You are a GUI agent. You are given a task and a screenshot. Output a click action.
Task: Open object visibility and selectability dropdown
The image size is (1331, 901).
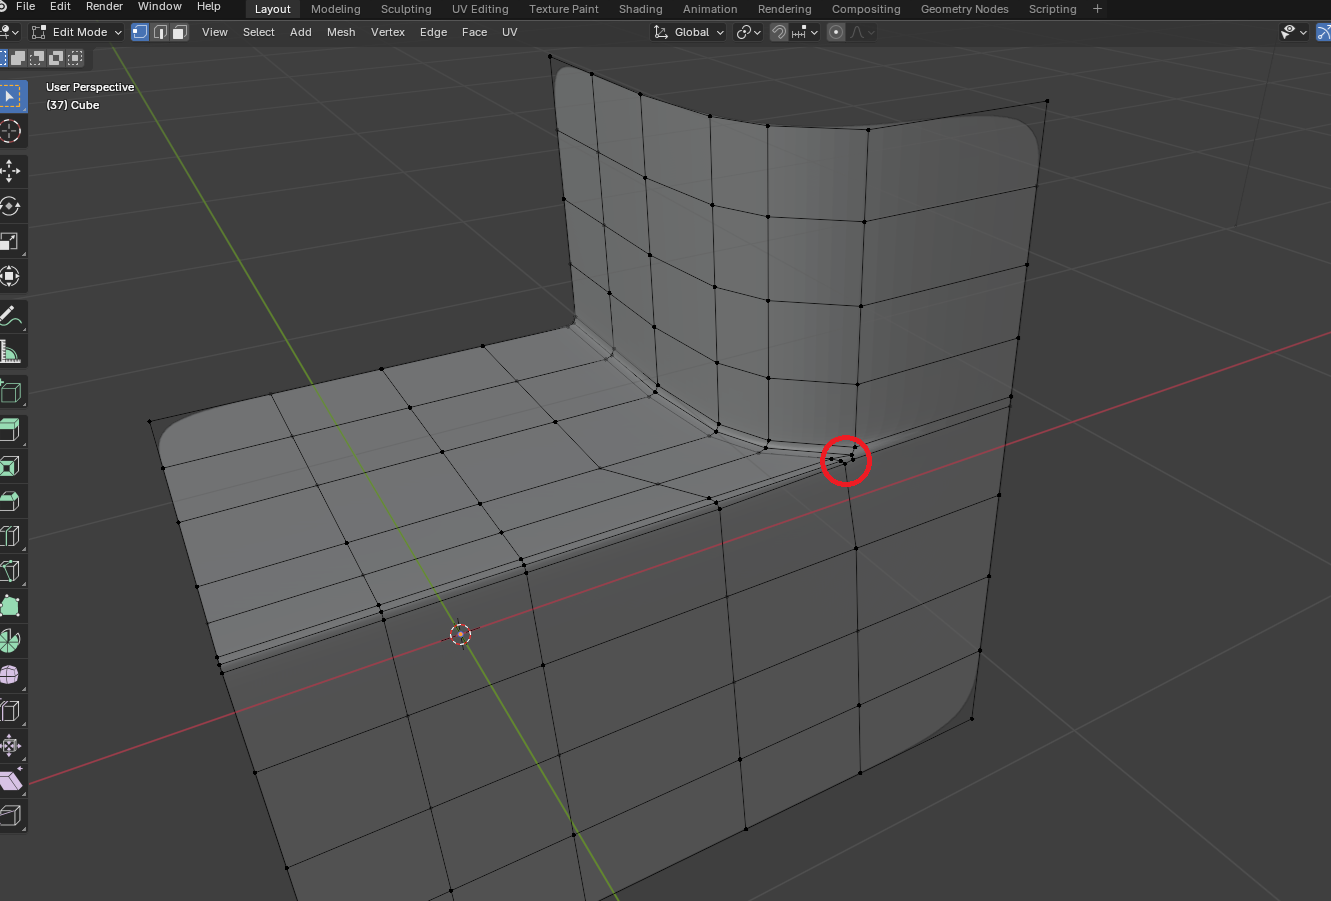[1294, 32]
